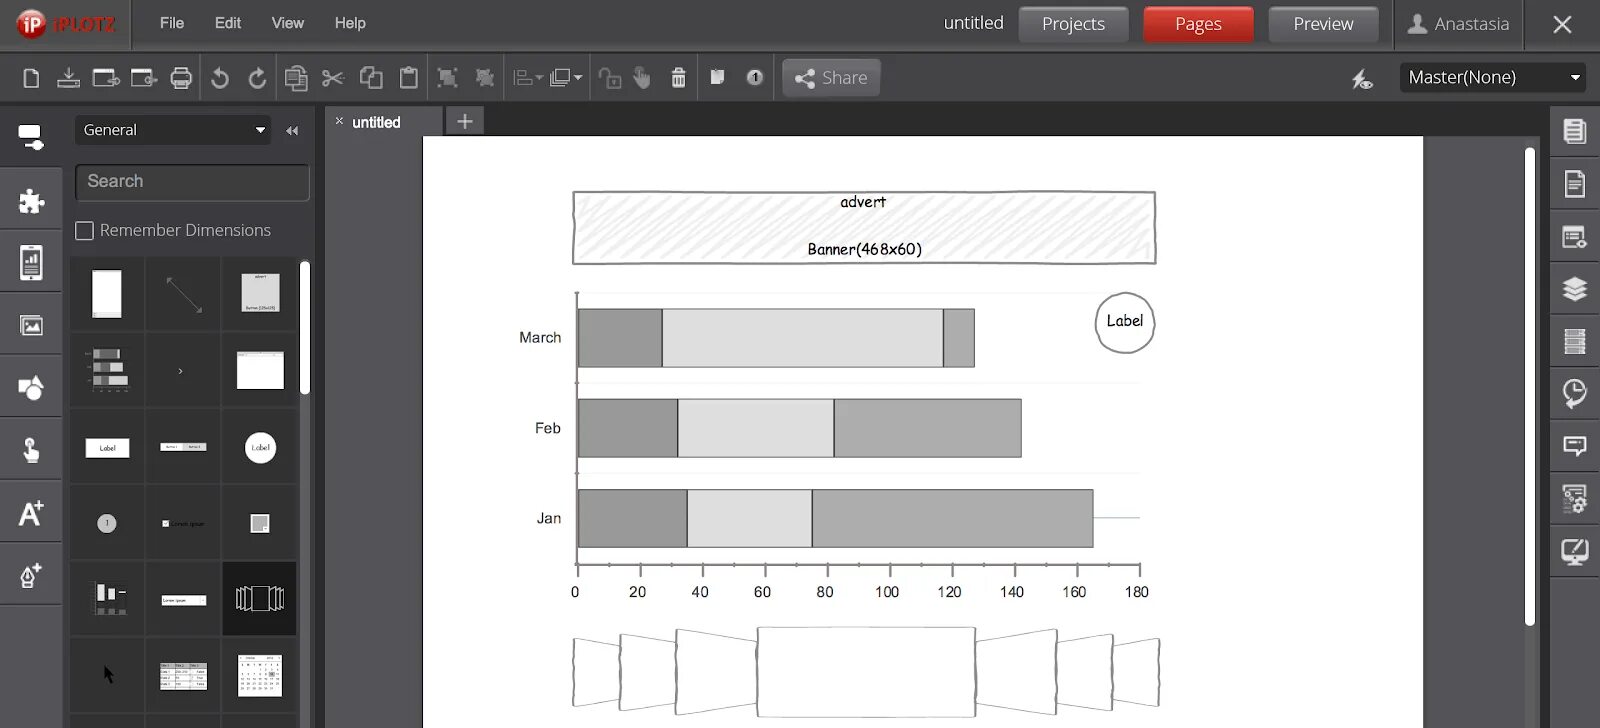
Task: Click the round Label element on canvas
Action: tap(1125, 322)
